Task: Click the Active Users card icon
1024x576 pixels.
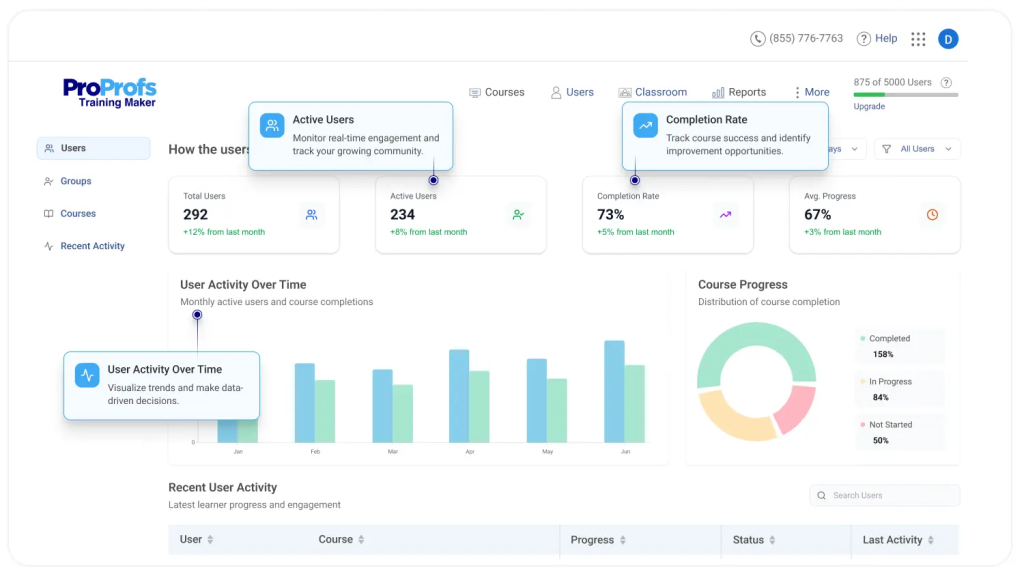Action: (518, 214)
